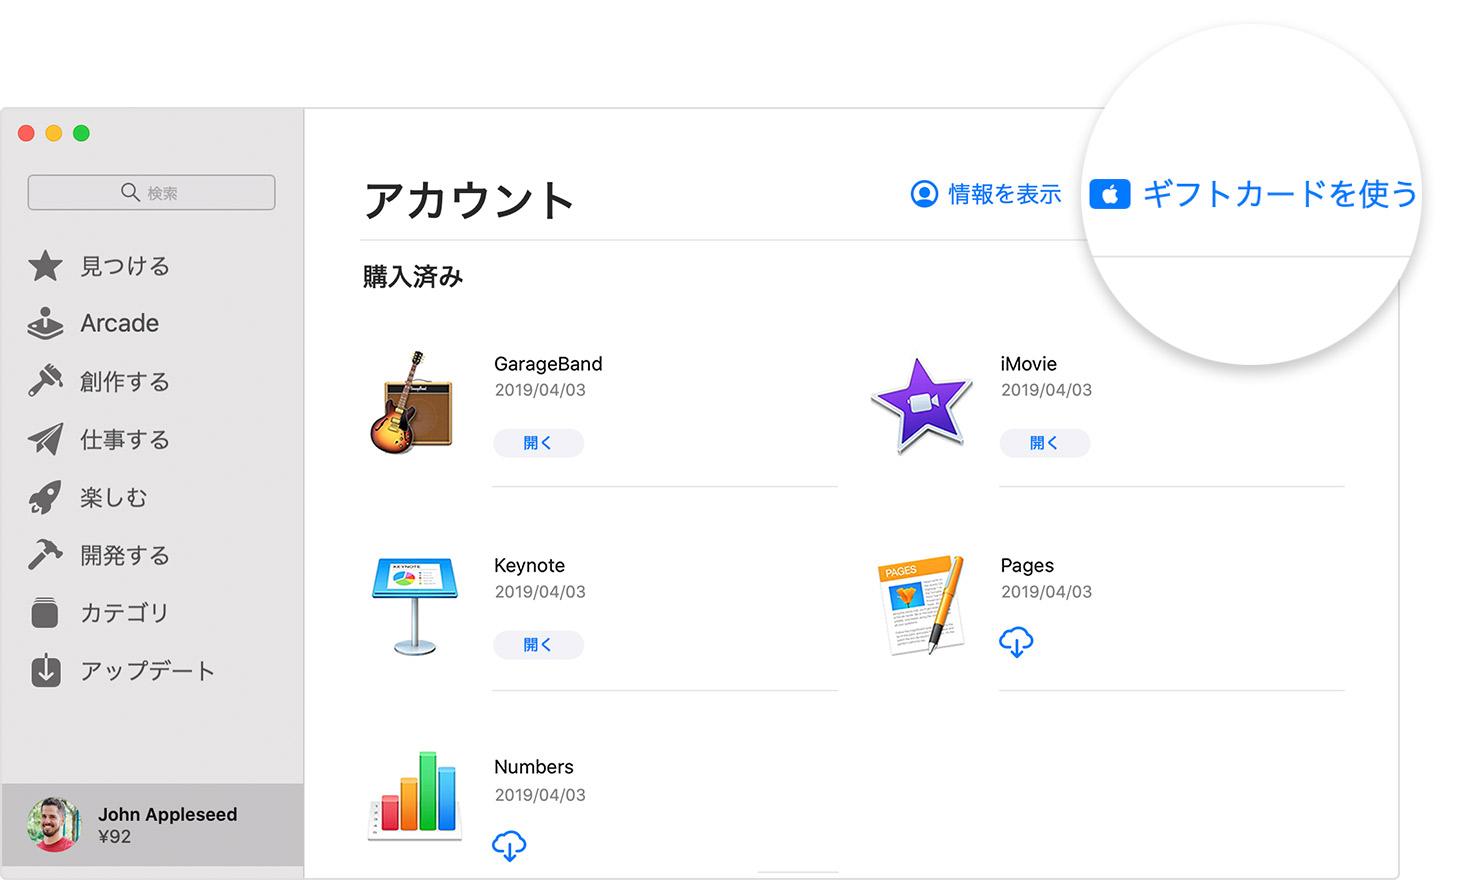This screenshot has height=880, width=1474.
Task: Click the box icon beside カテゴリ
Action: click(x=45, y=612)
